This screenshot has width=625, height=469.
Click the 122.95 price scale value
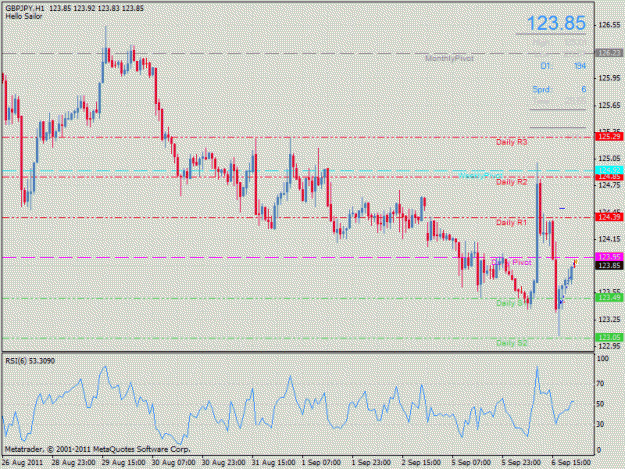coord(609,346)
